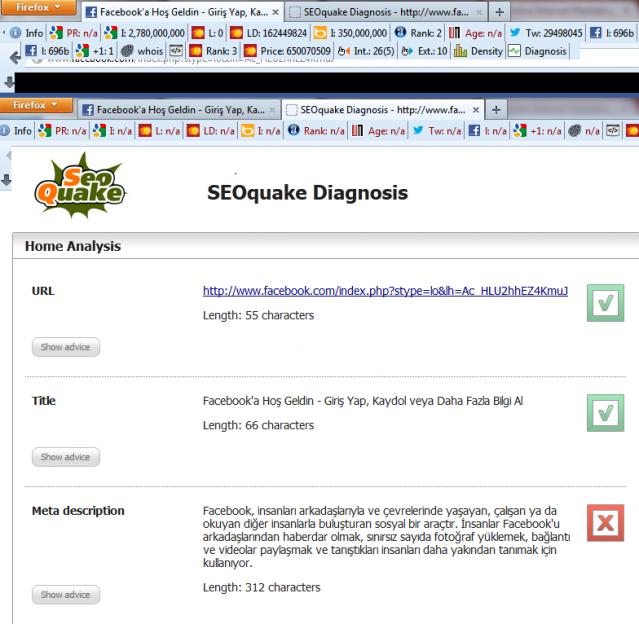Open the whois lookup
639x624 pixels.
(142, 51)
